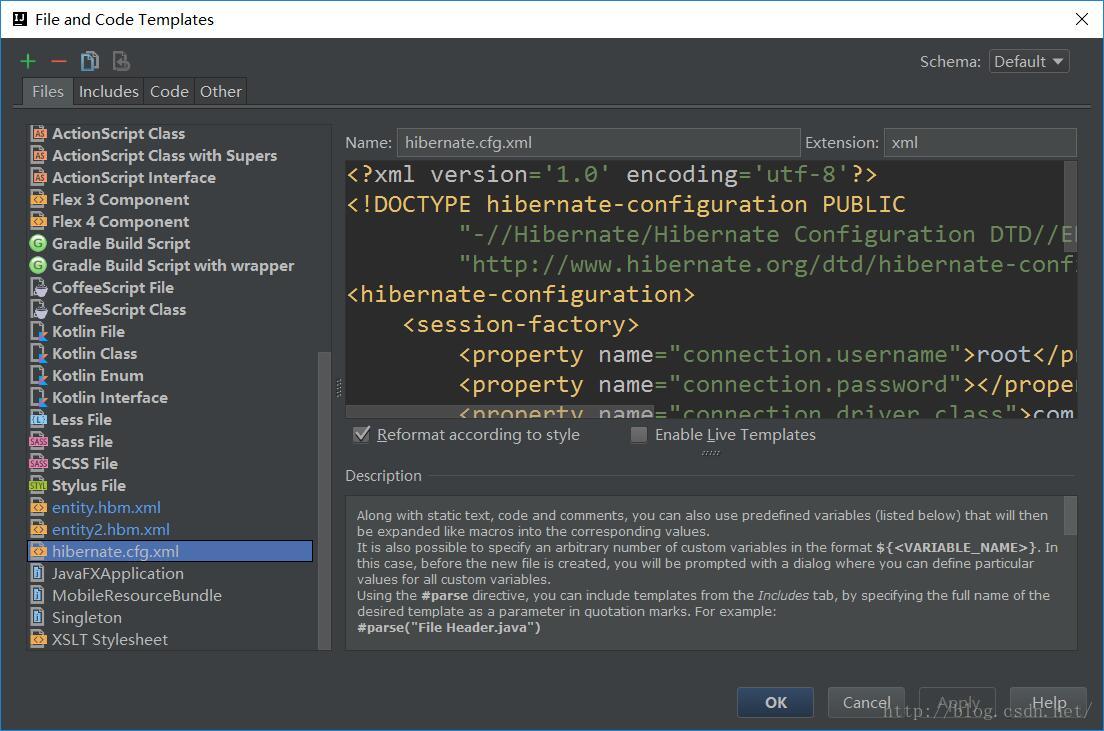The image size is (1104, 731).
Task: Open the Schema Default dropdown
Action: [1029, 61]
